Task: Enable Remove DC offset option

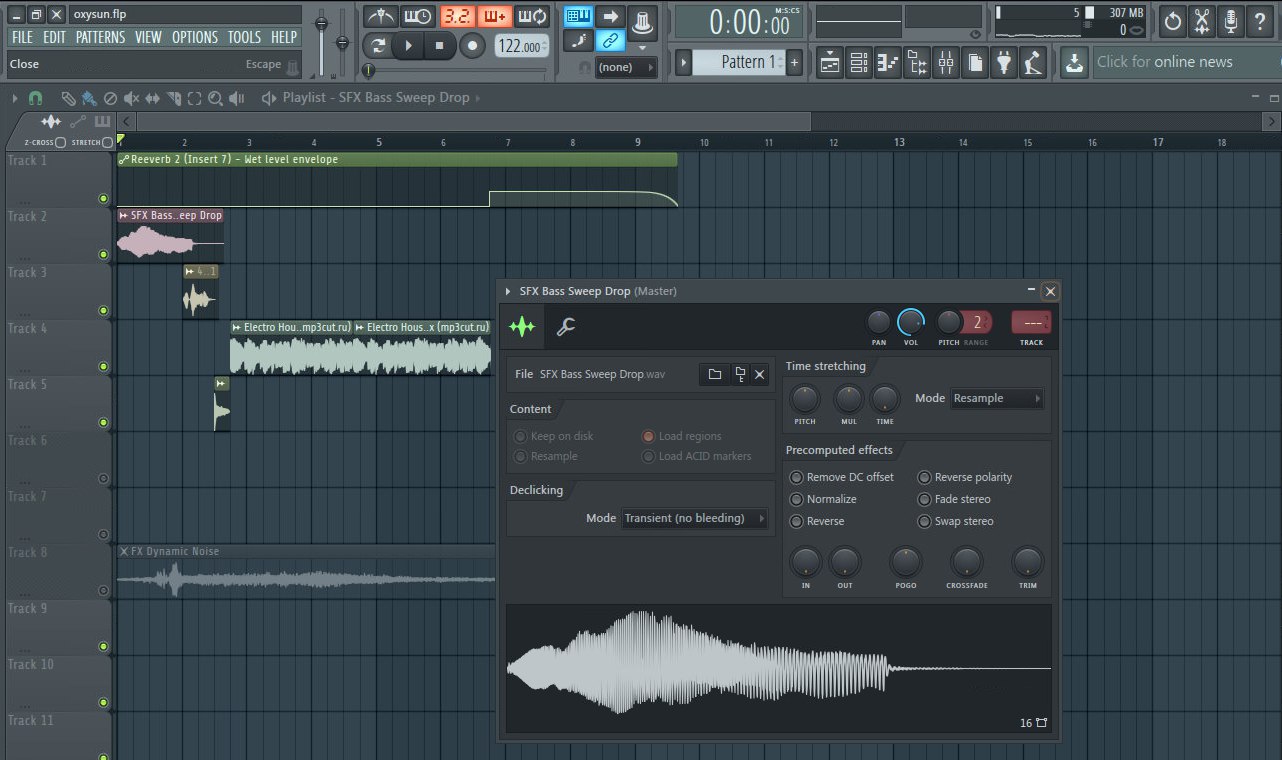Action: tap(797, 477)
